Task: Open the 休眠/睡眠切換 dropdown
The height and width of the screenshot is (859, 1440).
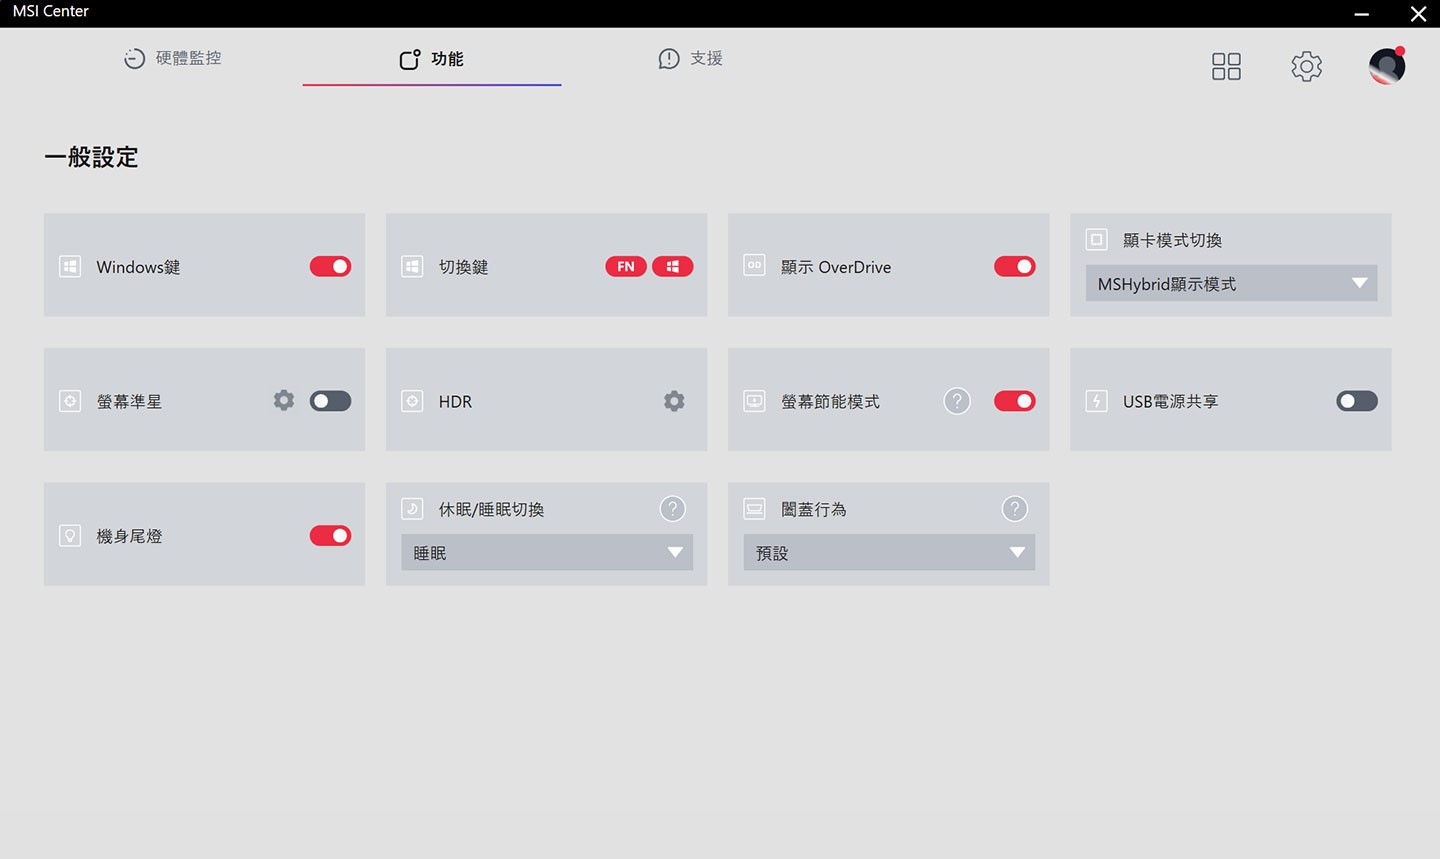Action: (547, 552)
